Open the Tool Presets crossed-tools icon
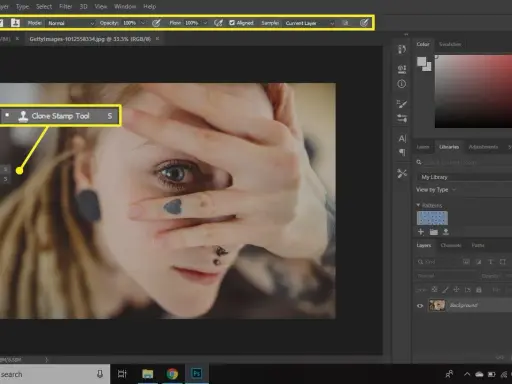 pyautogui.click(x=402, y=173)
